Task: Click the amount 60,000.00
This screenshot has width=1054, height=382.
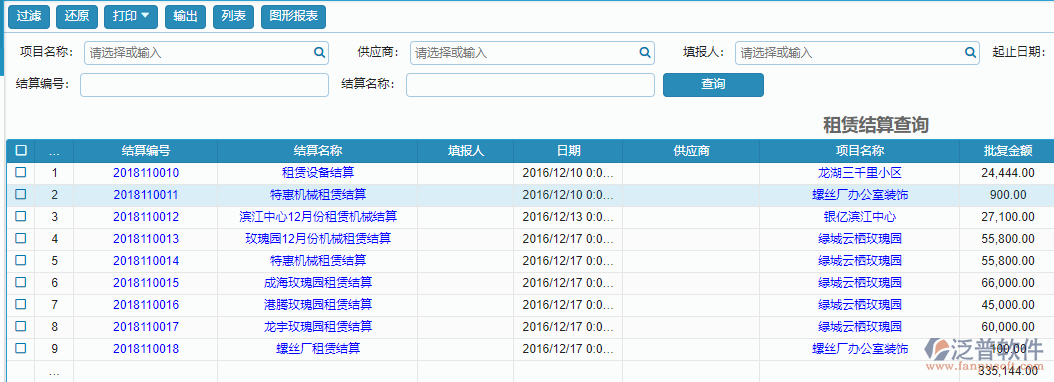Action: pyautogui.click(x=1008, y=327)
